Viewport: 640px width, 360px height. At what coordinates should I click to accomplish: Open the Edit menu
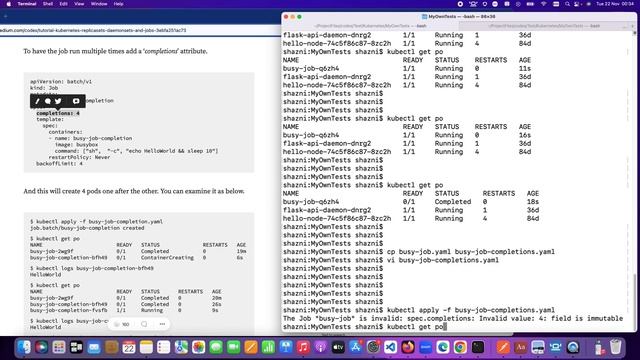tap(64, 4)
